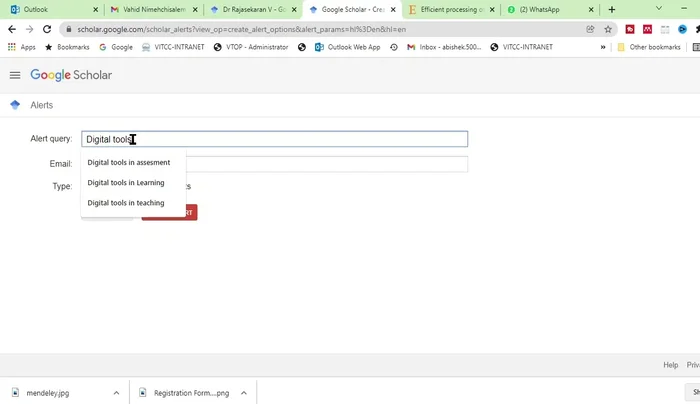Open new browser tab with plus icon

tap(612, 9)
